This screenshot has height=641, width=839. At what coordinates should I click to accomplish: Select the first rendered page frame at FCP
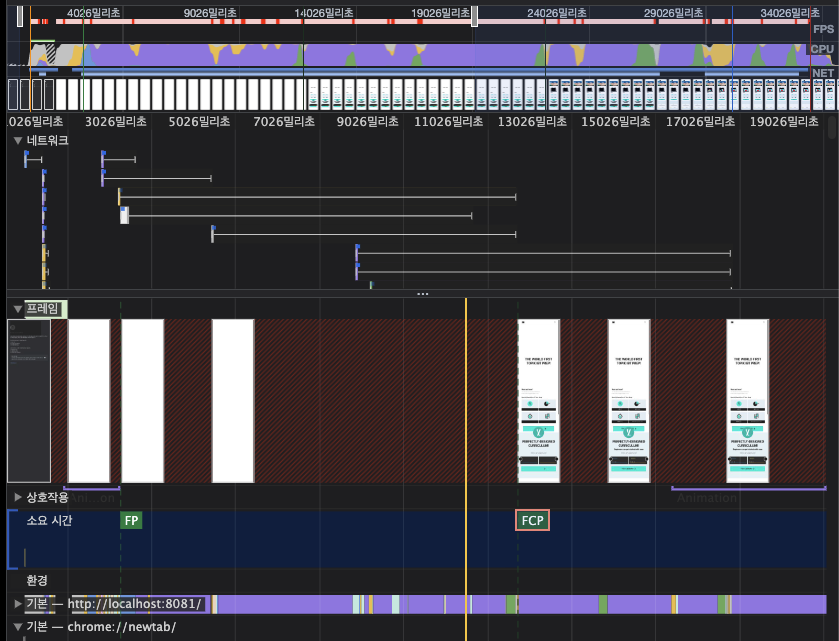pos(539,401)
